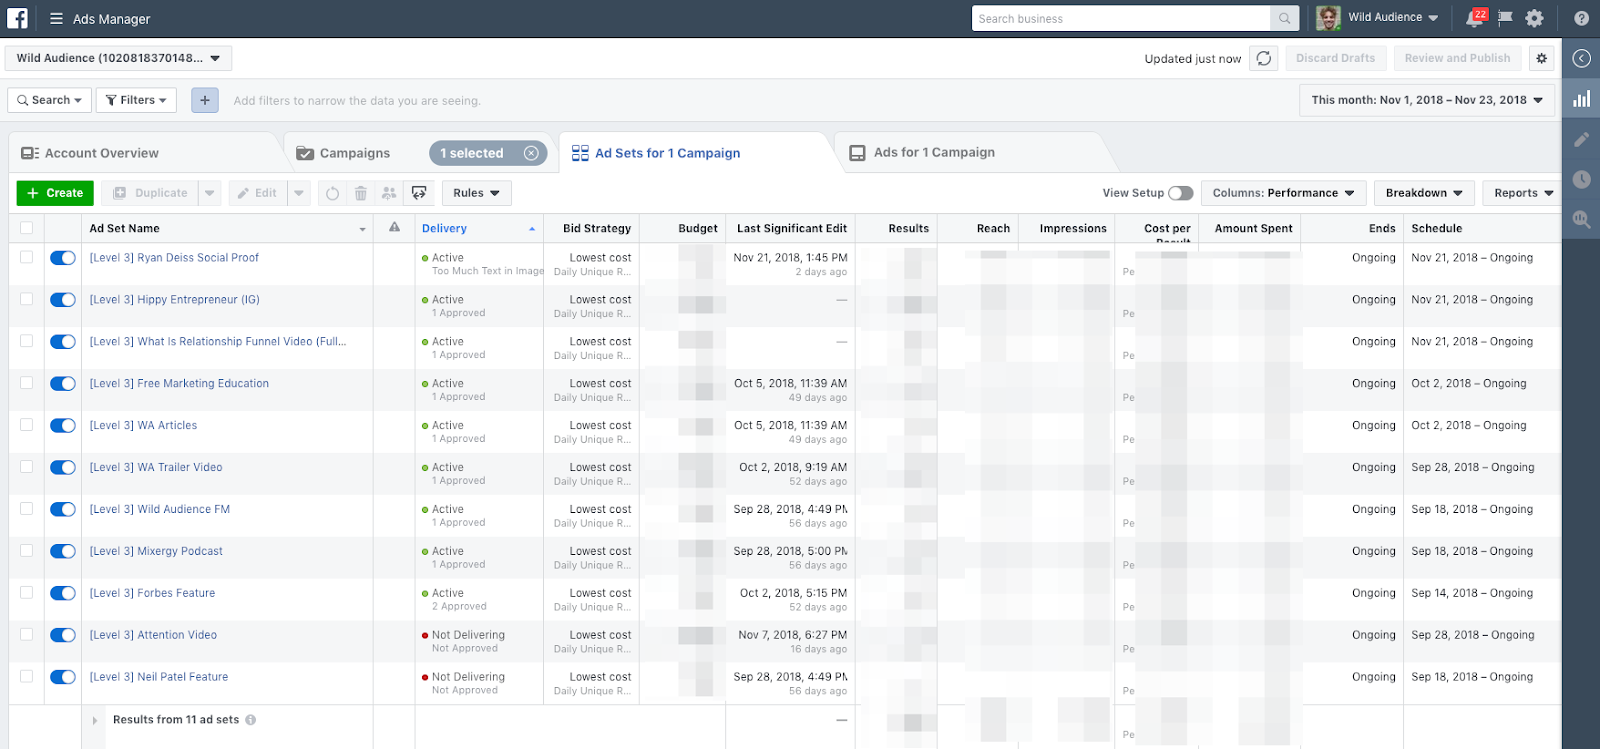1600x749 pixels.
Task: Click the search magnifier button in business search
Action: 1284,18
